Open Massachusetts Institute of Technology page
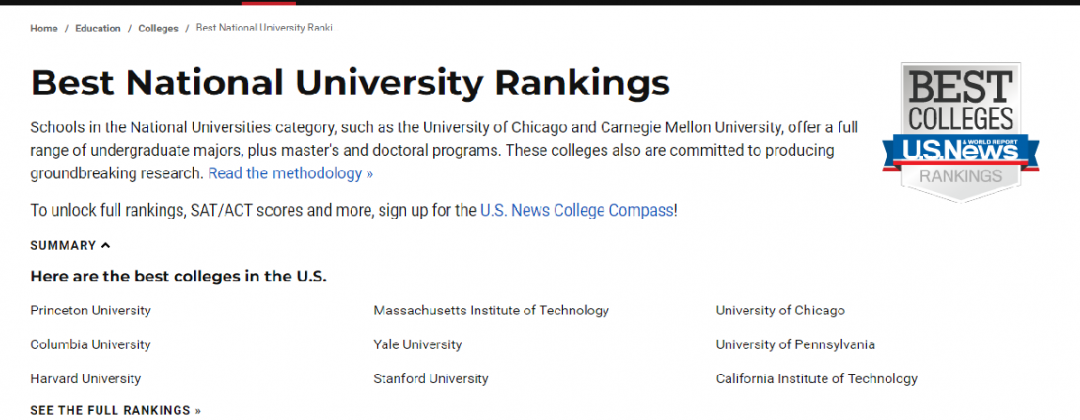The image size is (1080, 420). [491, 311]
